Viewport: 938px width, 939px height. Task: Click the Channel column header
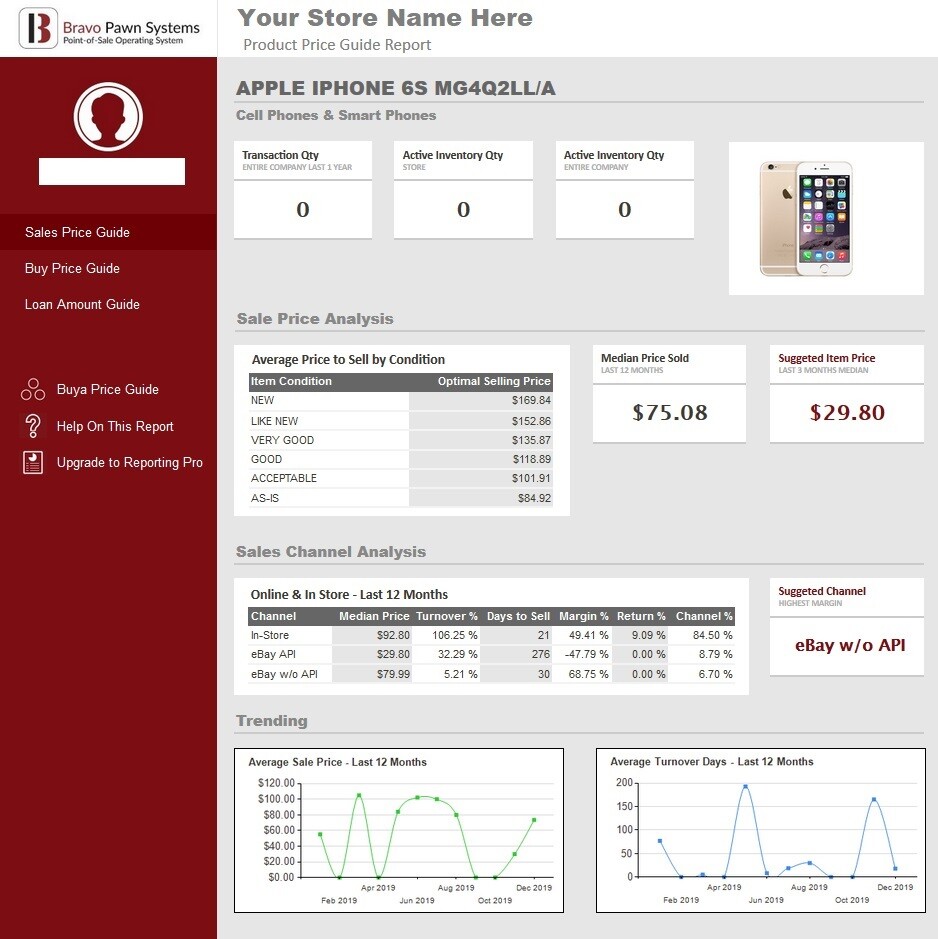273,616
